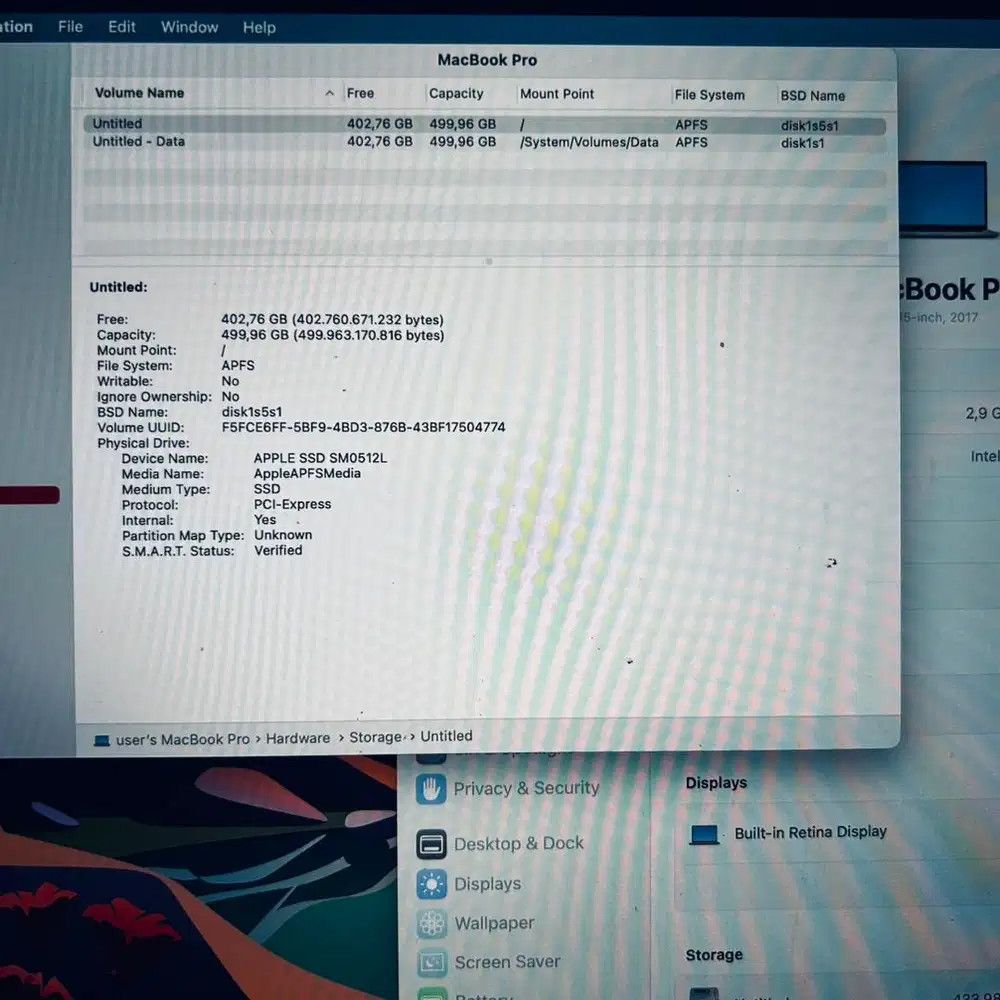
Task: Click the Screen Saver sidebar icon
Action: (432, 963)
